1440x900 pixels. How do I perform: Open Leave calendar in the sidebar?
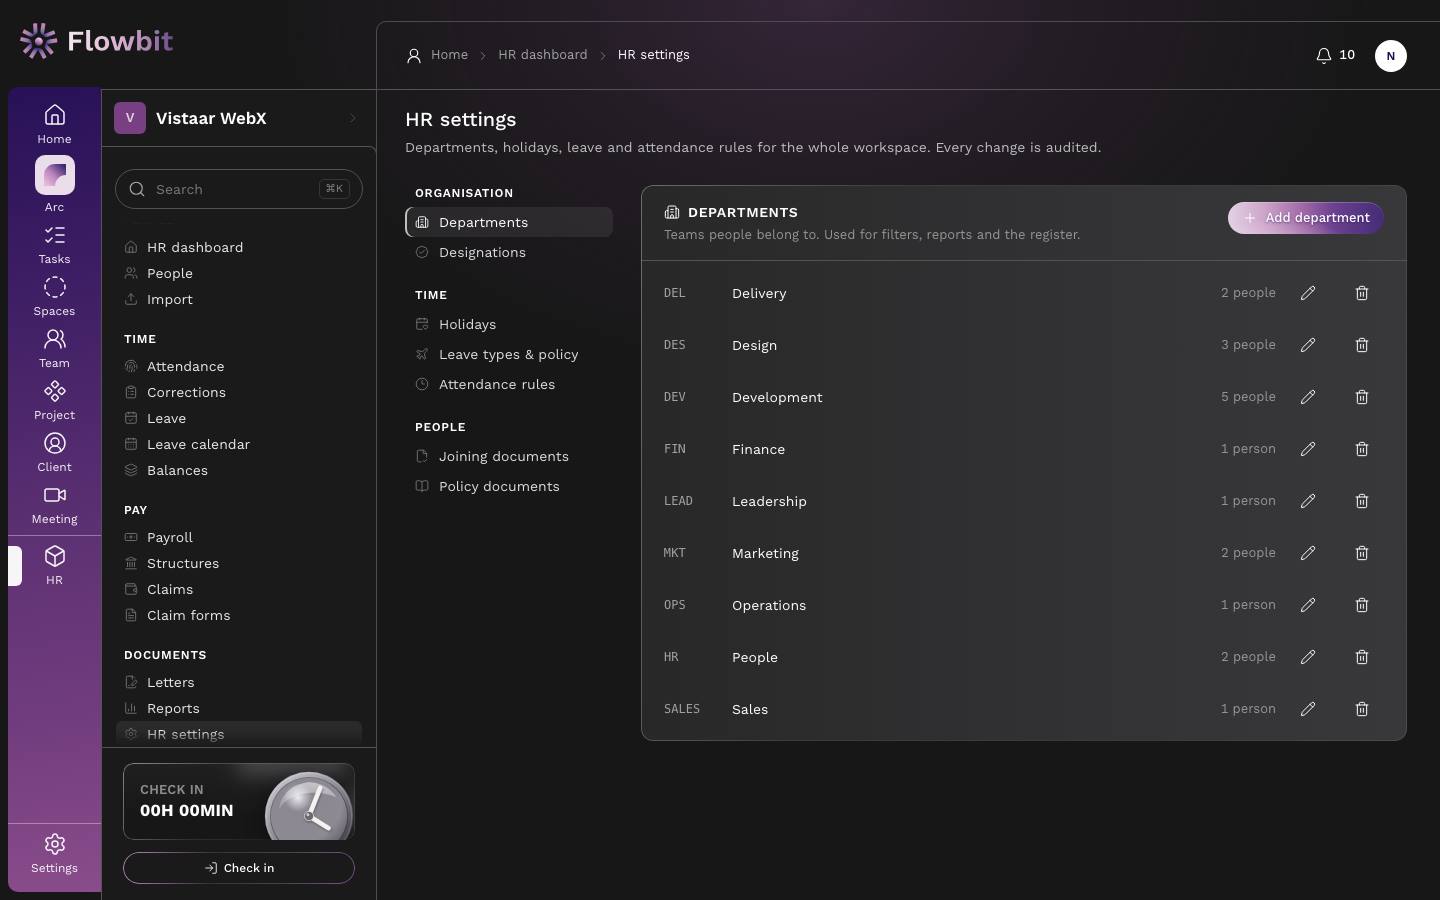(x=239, y=444)
